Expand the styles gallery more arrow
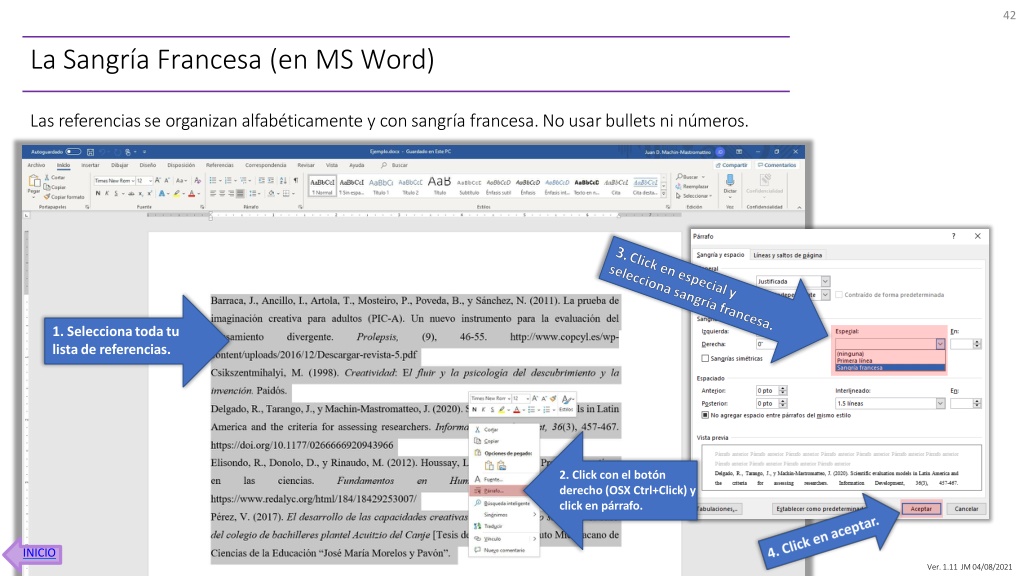This screenshot has height=576, width=1024. [x=664, y=194]
